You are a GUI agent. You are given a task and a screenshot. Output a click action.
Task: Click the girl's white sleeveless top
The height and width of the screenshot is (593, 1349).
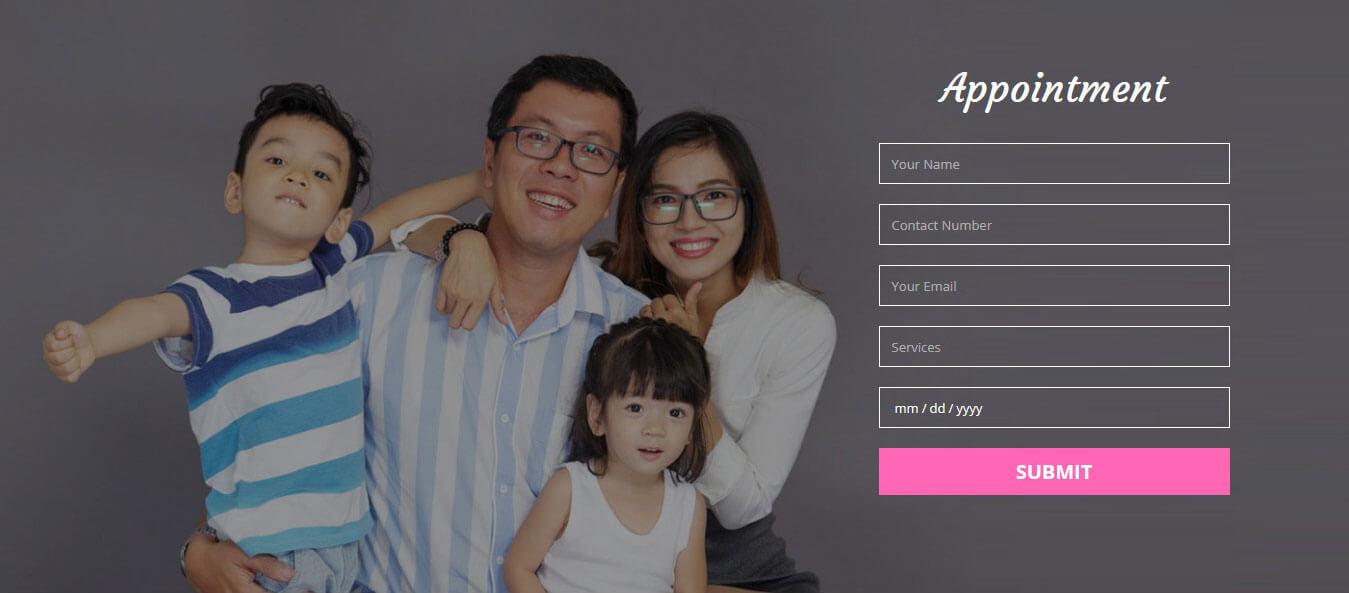coord(617,534)
